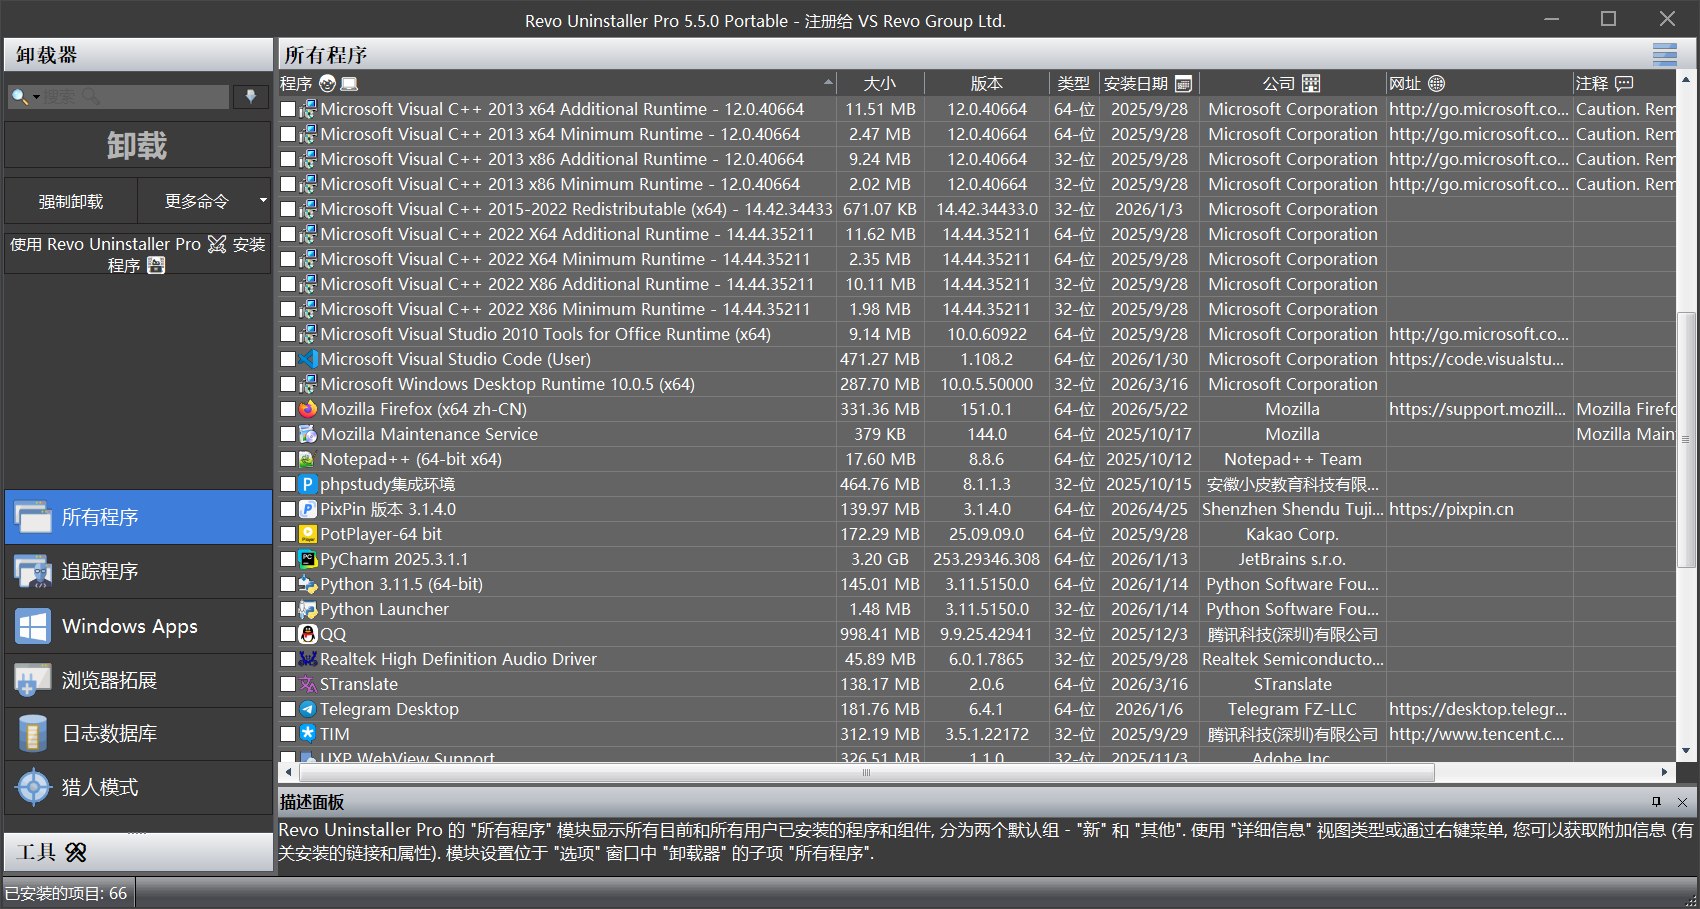This screenshot has height=909, width=1700.
Task: Click the PyCharm 2025.3.1.1 icon
Action: pos(308,559)
